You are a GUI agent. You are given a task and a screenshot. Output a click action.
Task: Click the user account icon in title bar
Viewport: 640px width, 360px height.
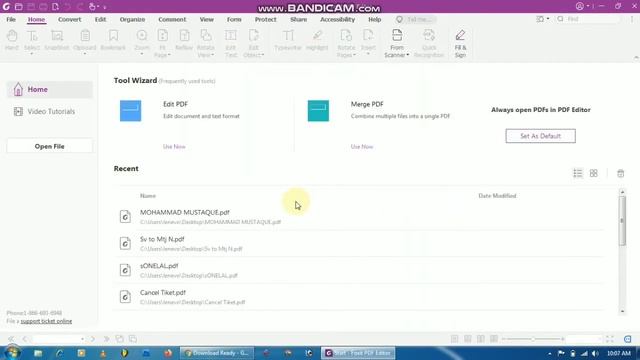point(580,6)
